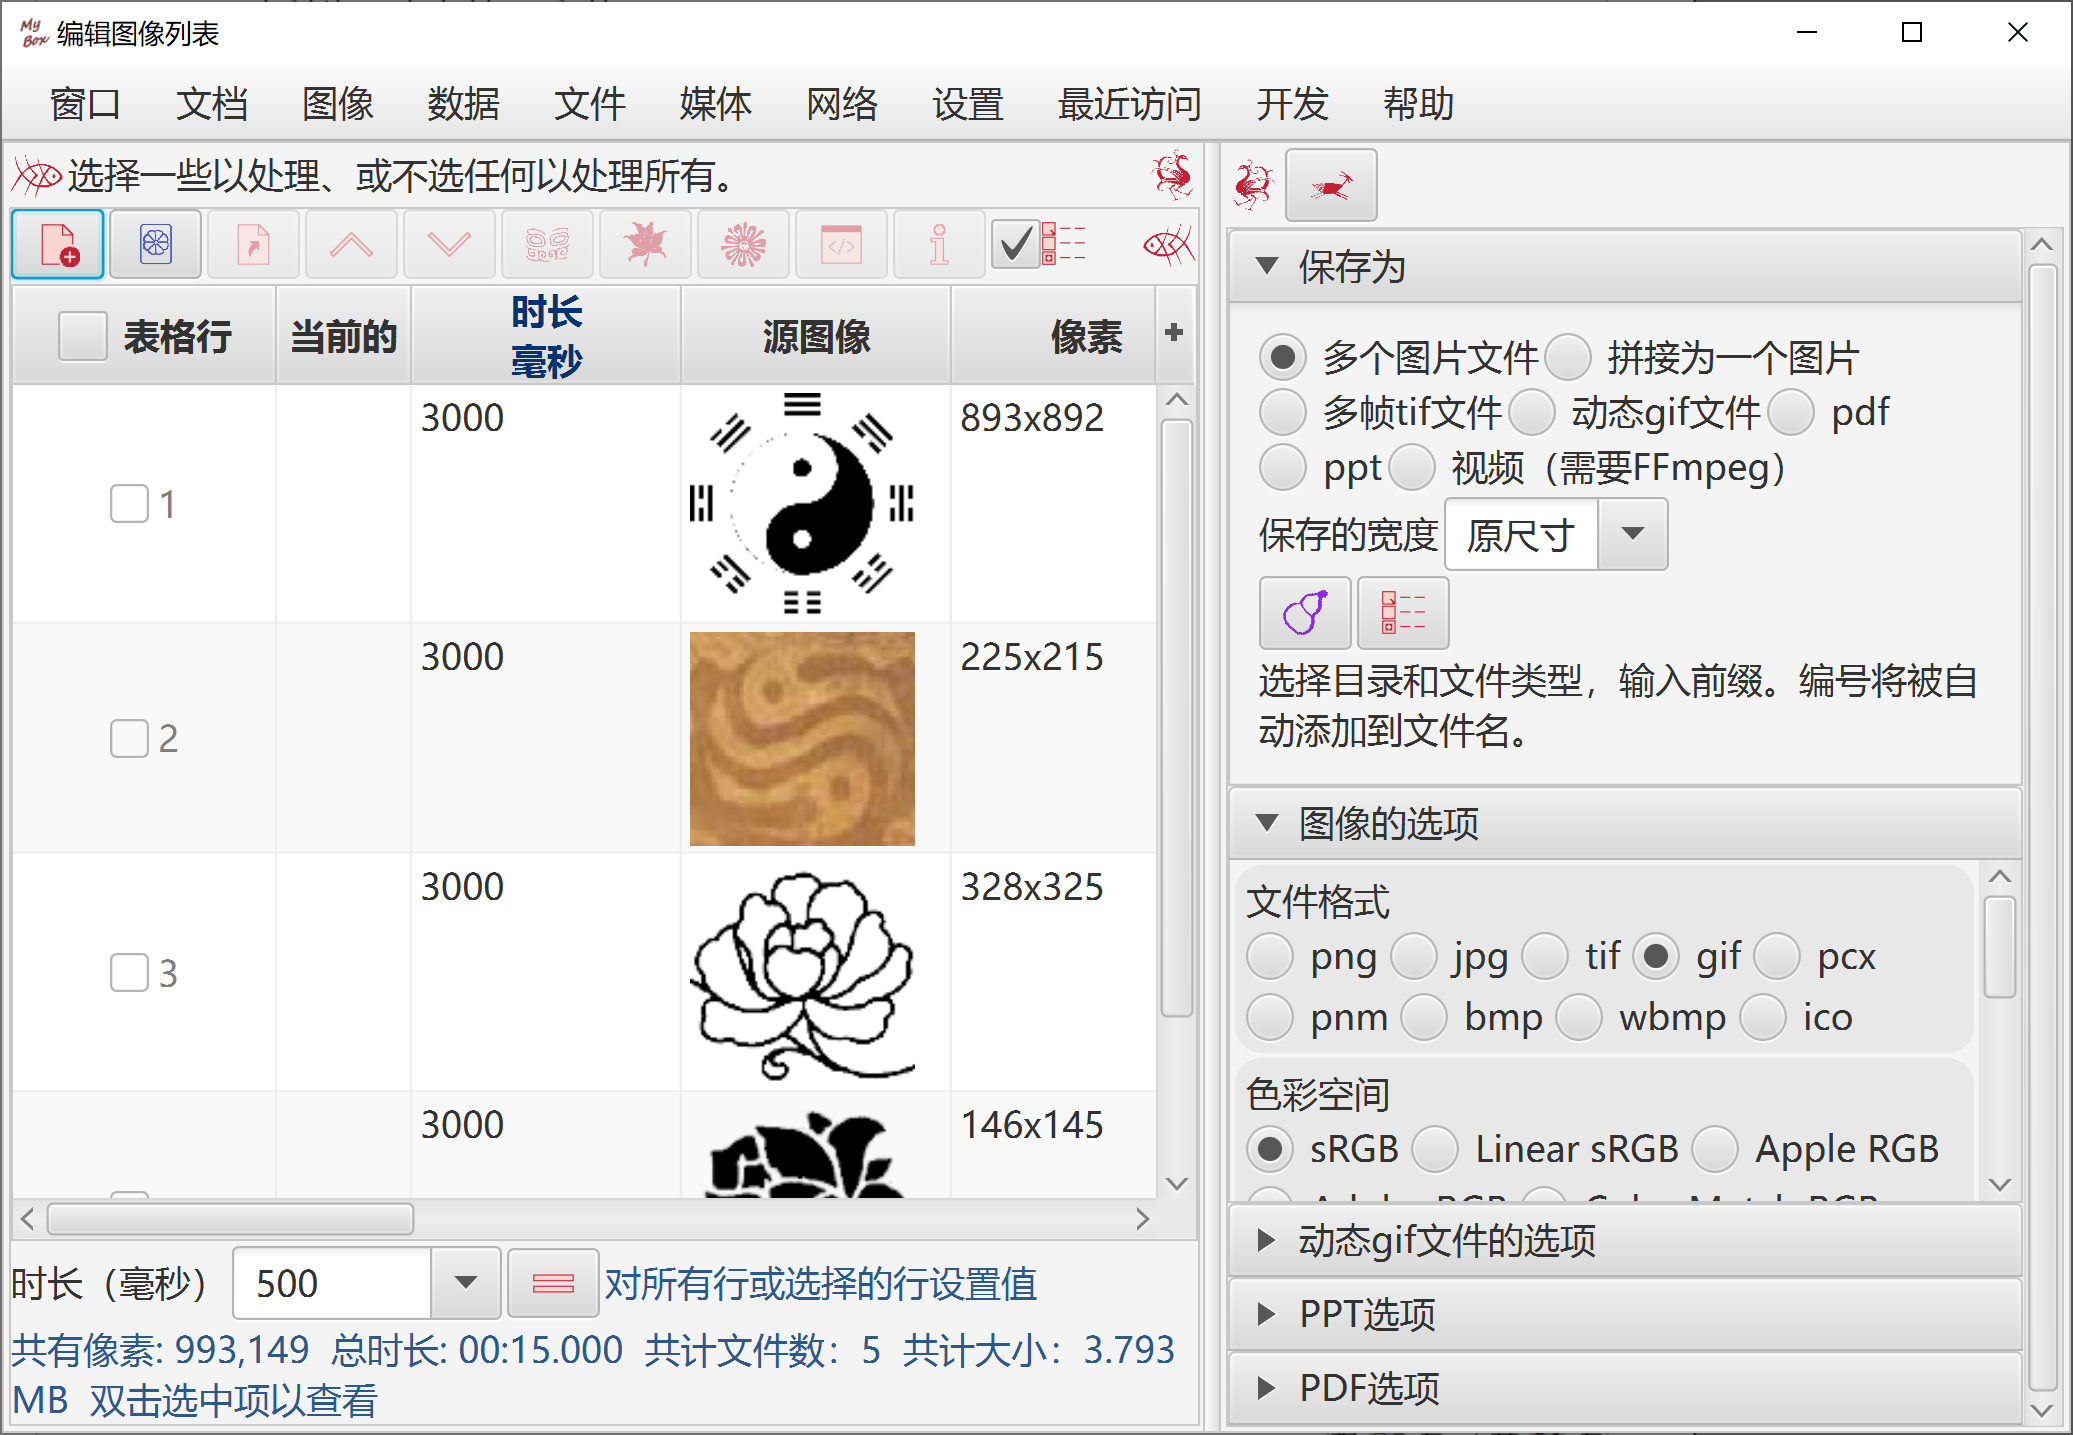Click the plus icon in table header corner
The height and width of the screenshot is (1435, 2073).
[1174, 333]
